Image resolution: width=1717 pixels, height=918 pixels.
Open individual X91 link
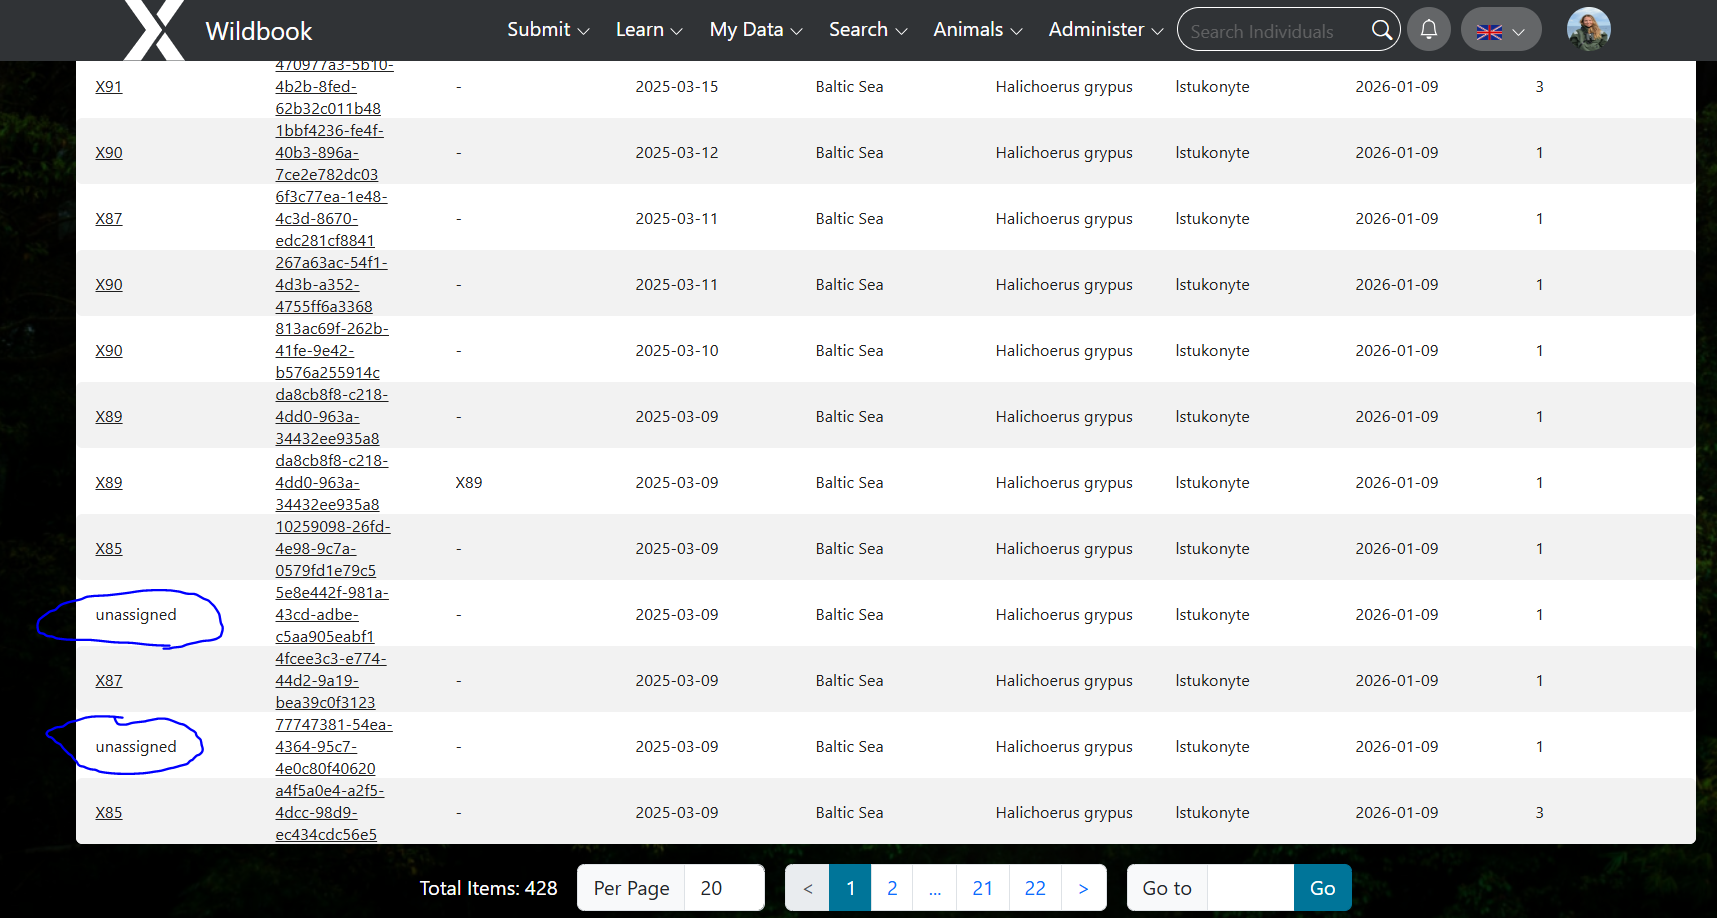[109, 87]
